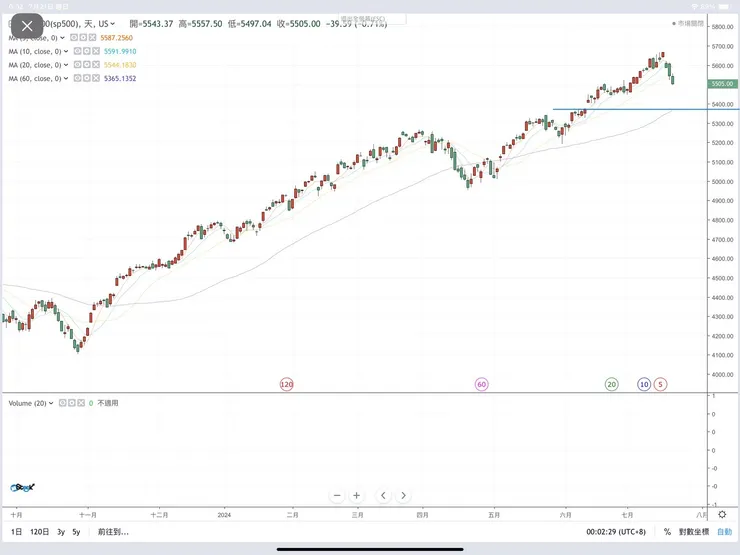Image resolution: width=740 pixels, height=555 pixels.
Task: Click the MA value 5587.2560
Action: [116, 38]
